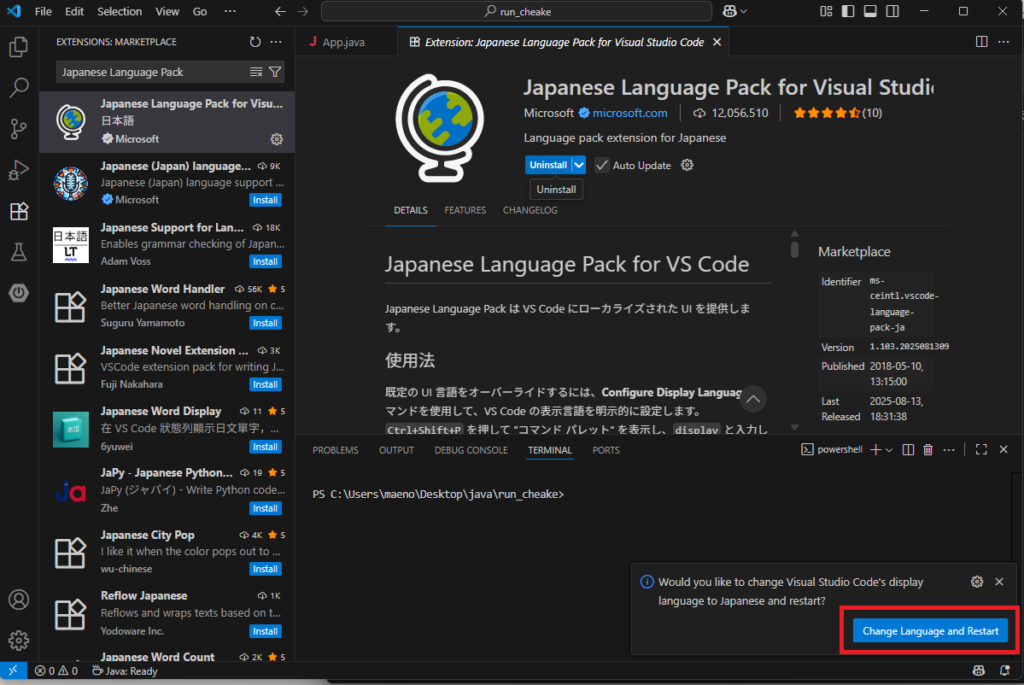Install Japanese Word Handler extension
This screenshot has height=685, width=1024.
click(265, 323)
